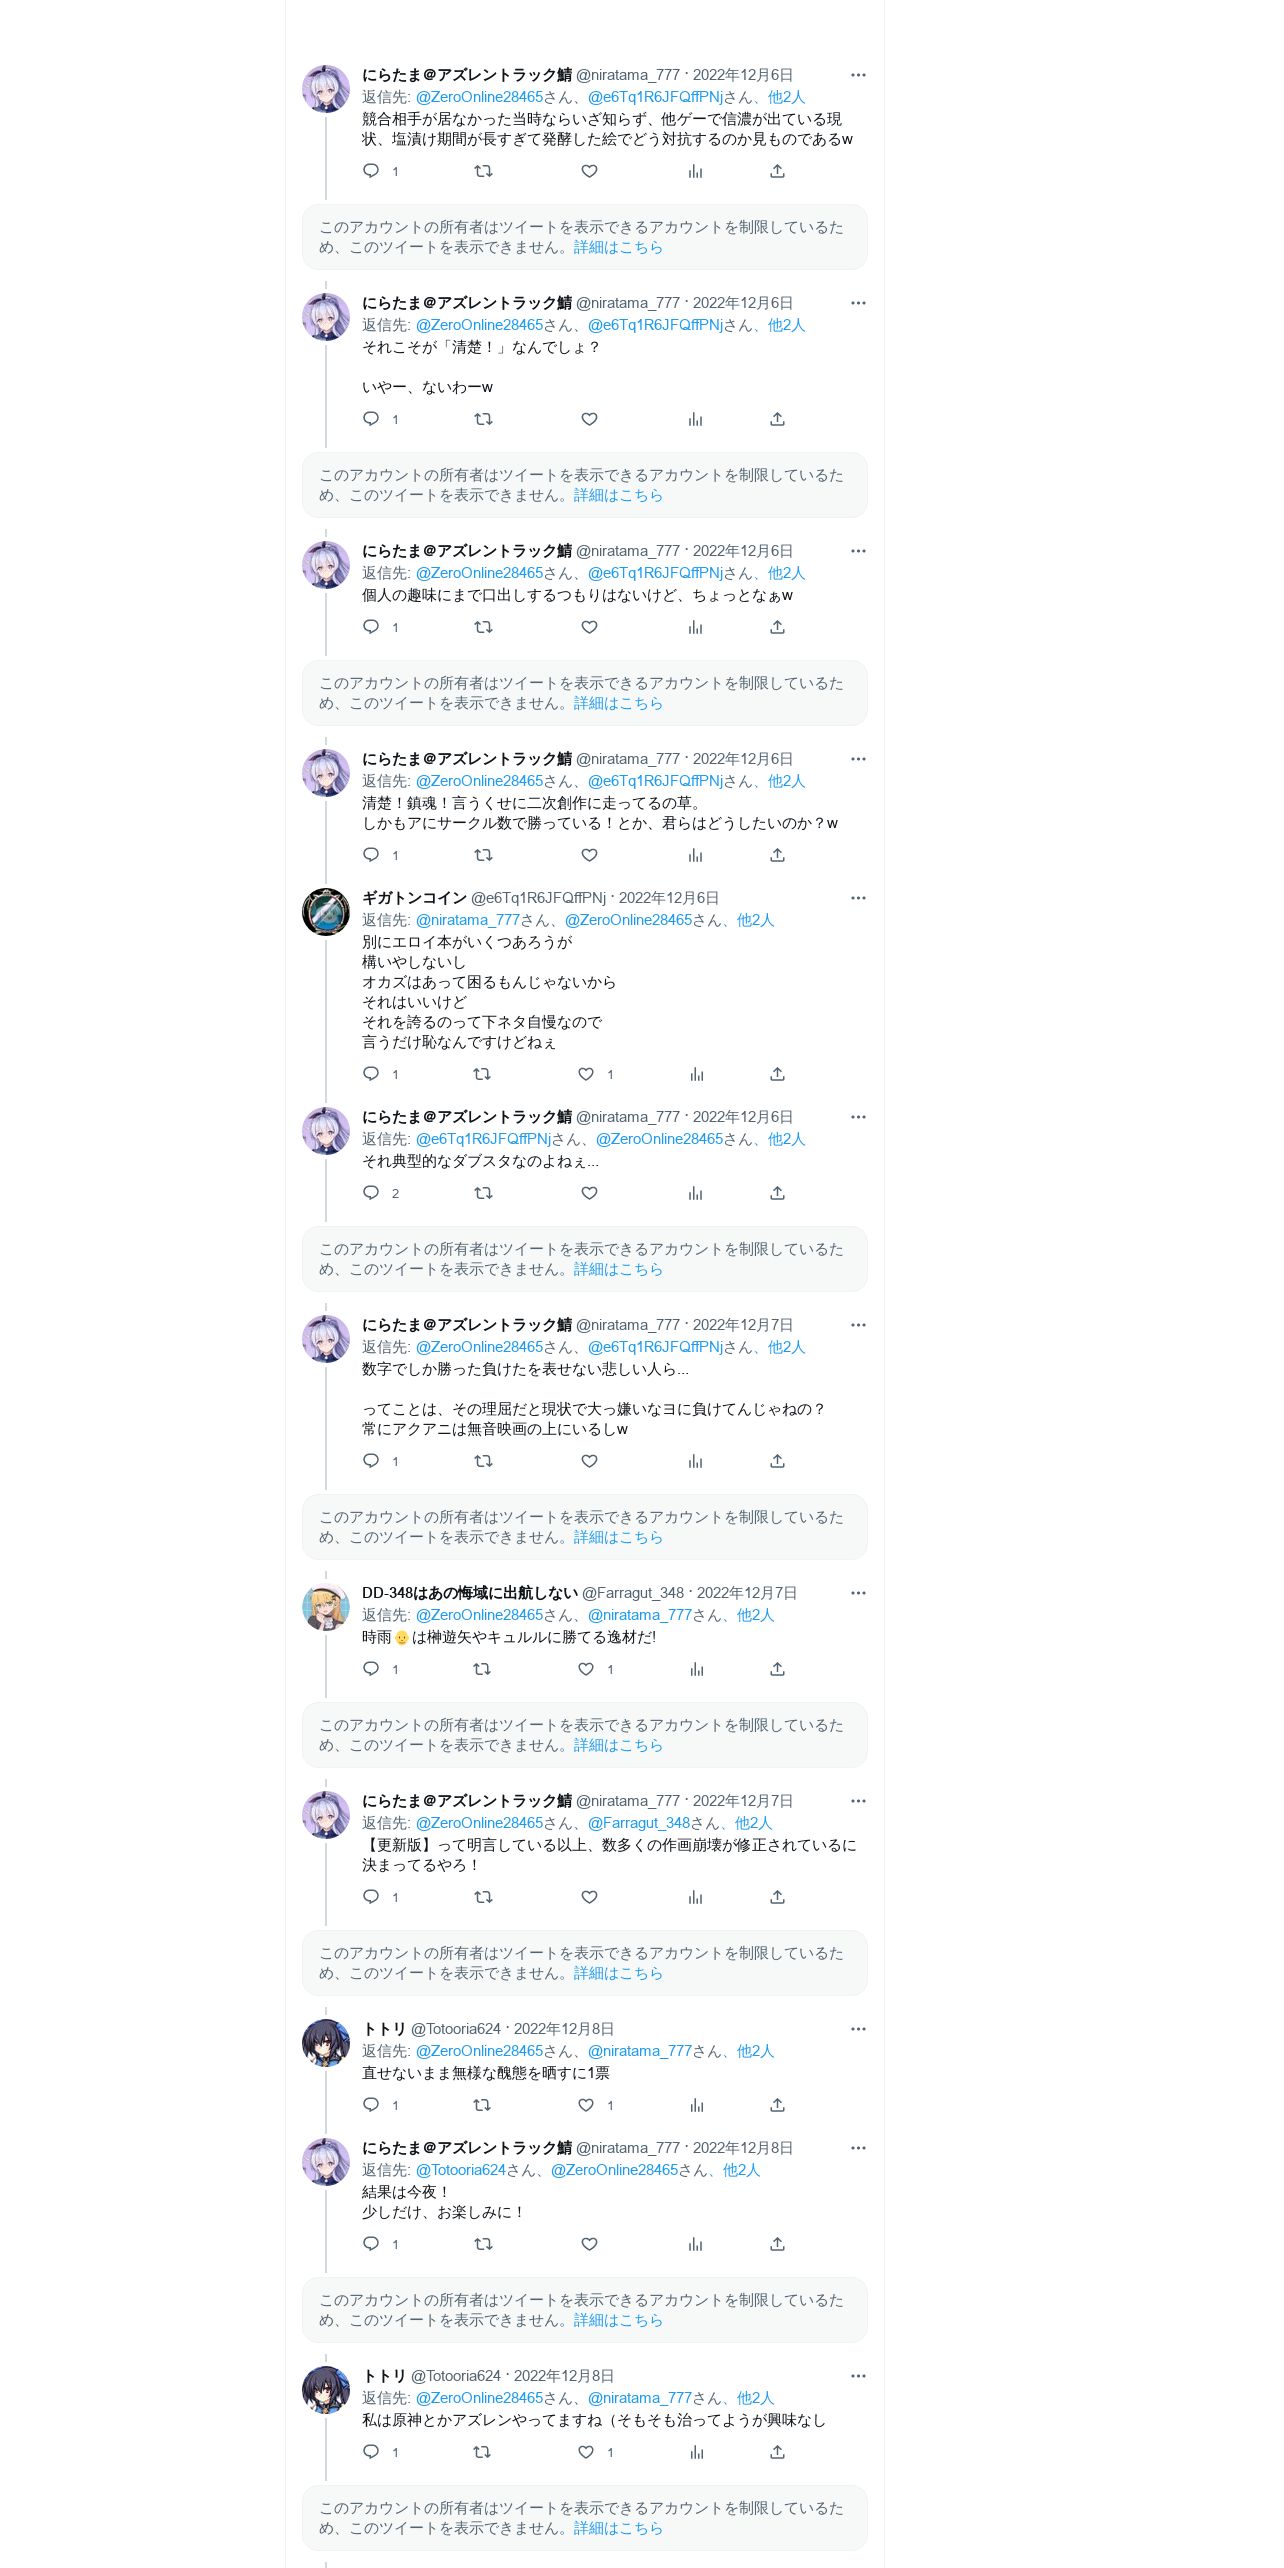View analytics of the それ典型的なダブスタ tweet
Image resolution: width=1284 pixels, height=2568 pixels.
[695, 1193]
